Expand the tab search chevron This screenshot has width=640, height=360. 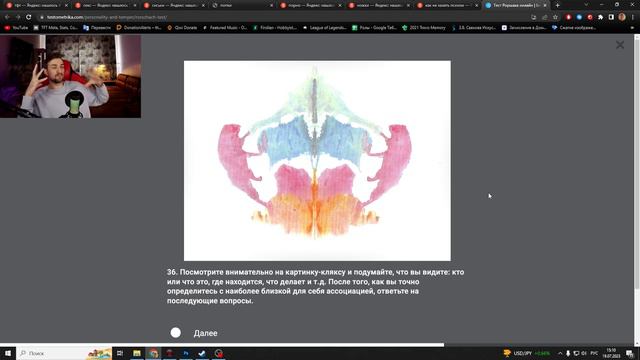tap(586, 5)
